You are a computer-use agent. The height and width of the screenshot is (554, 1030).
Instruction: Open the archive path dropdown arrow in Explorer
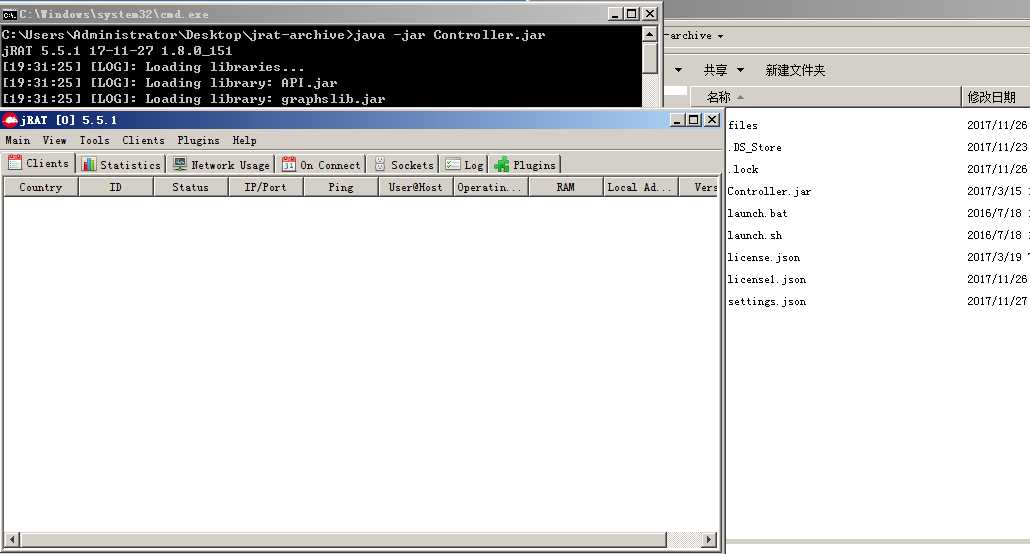click(x=721, y=36)
